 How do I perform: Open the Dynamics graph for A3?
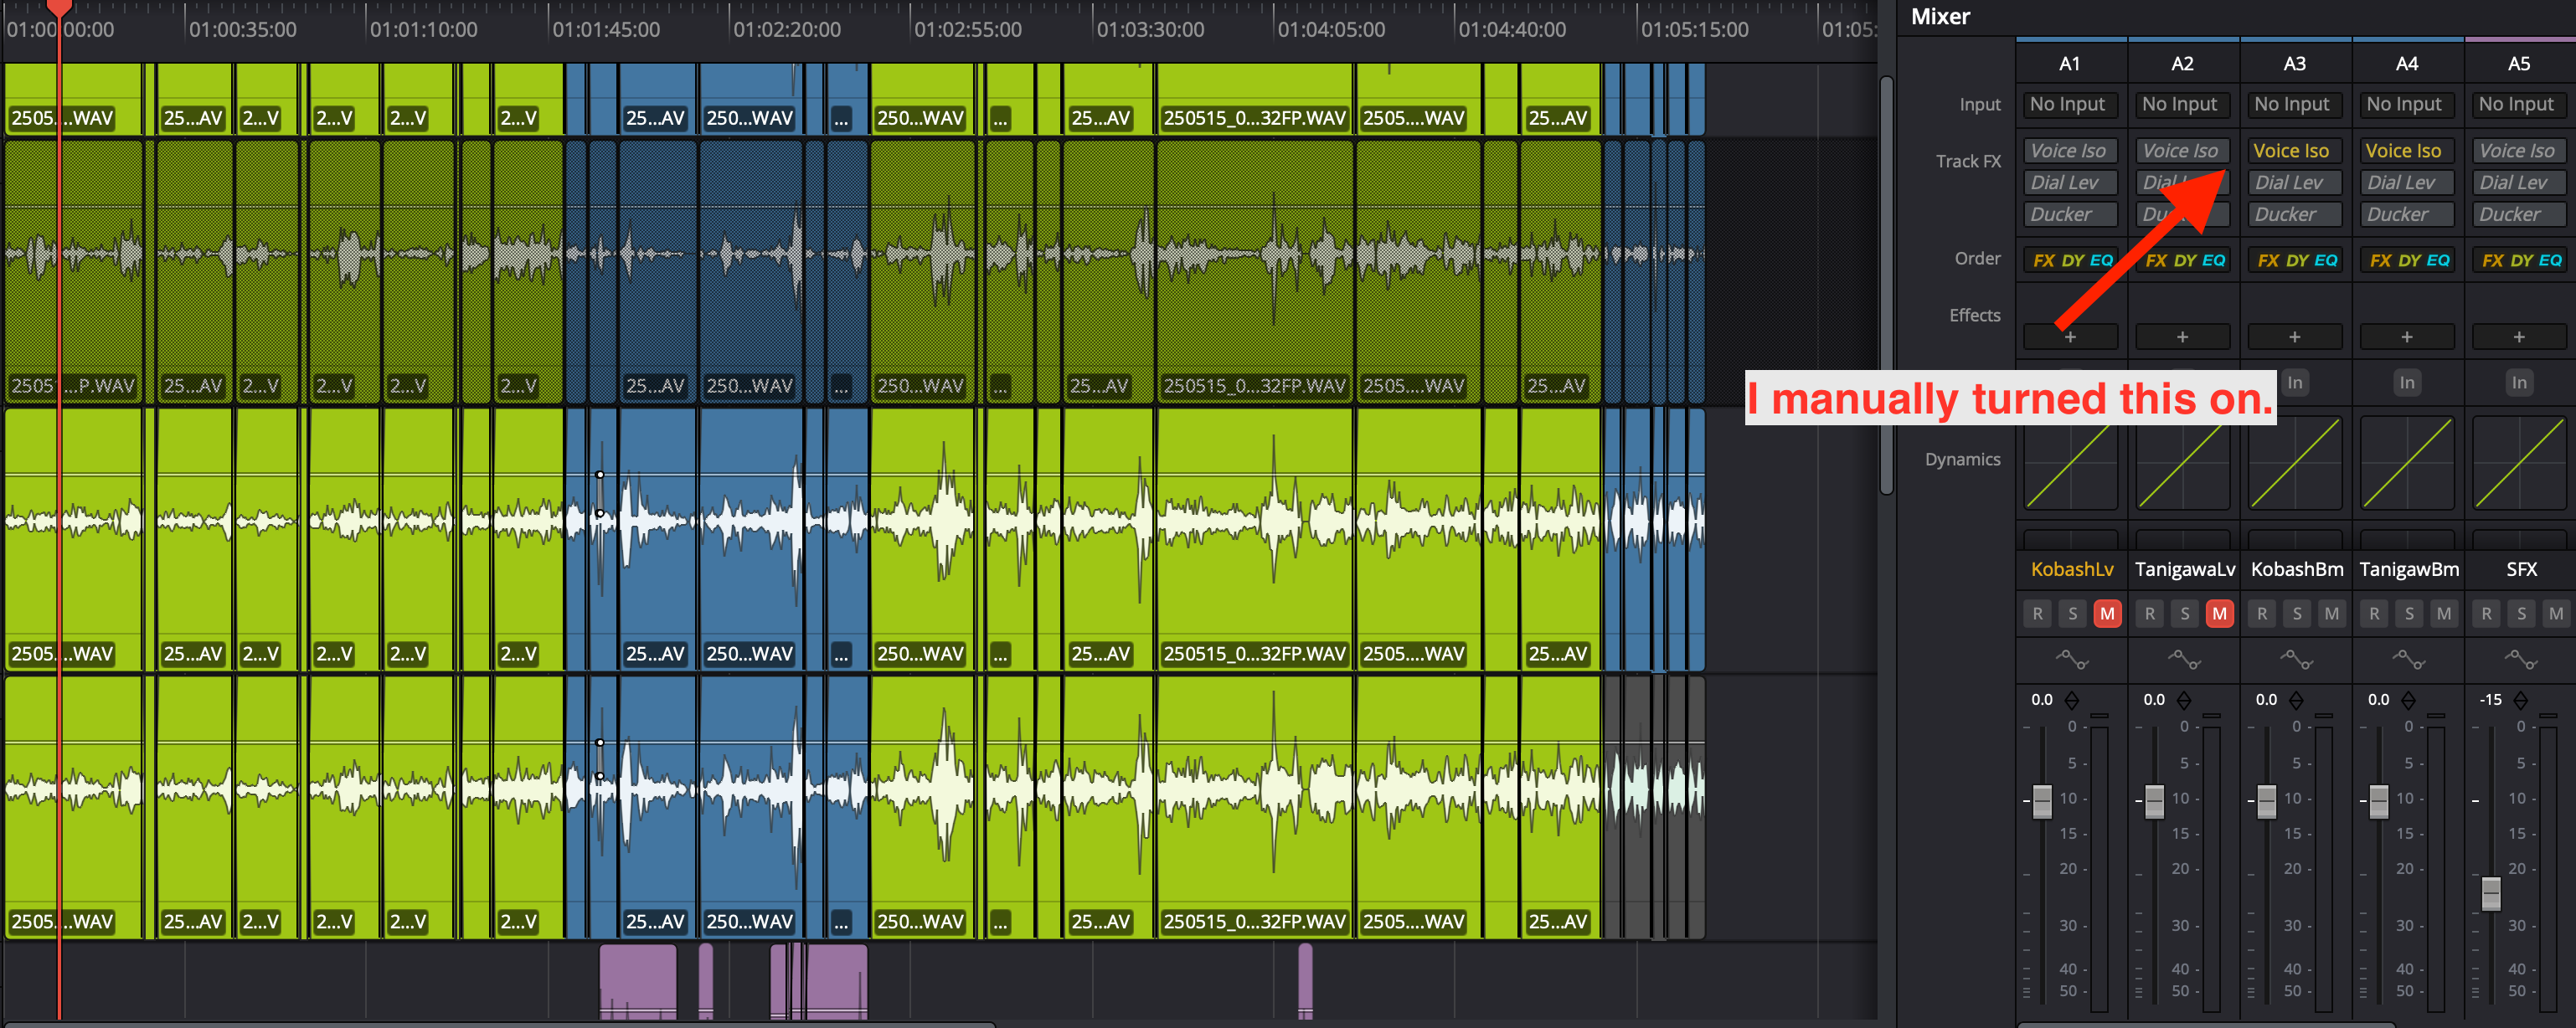[2294, 463]
